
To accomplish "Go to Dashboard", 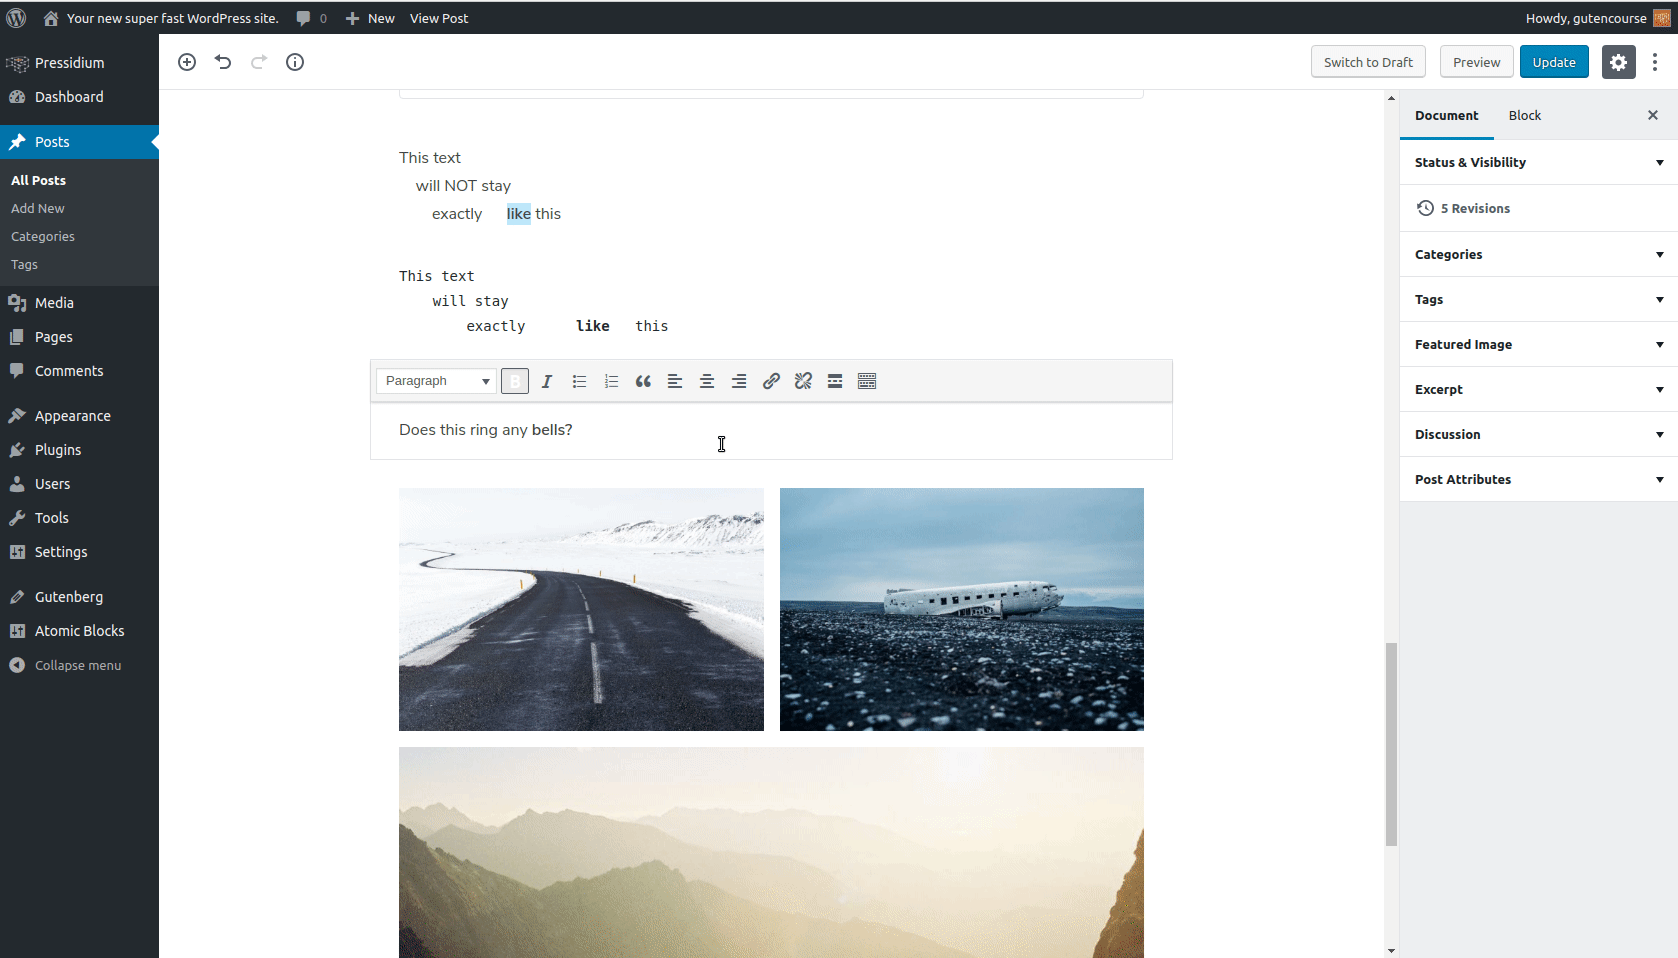I will 79,97.
